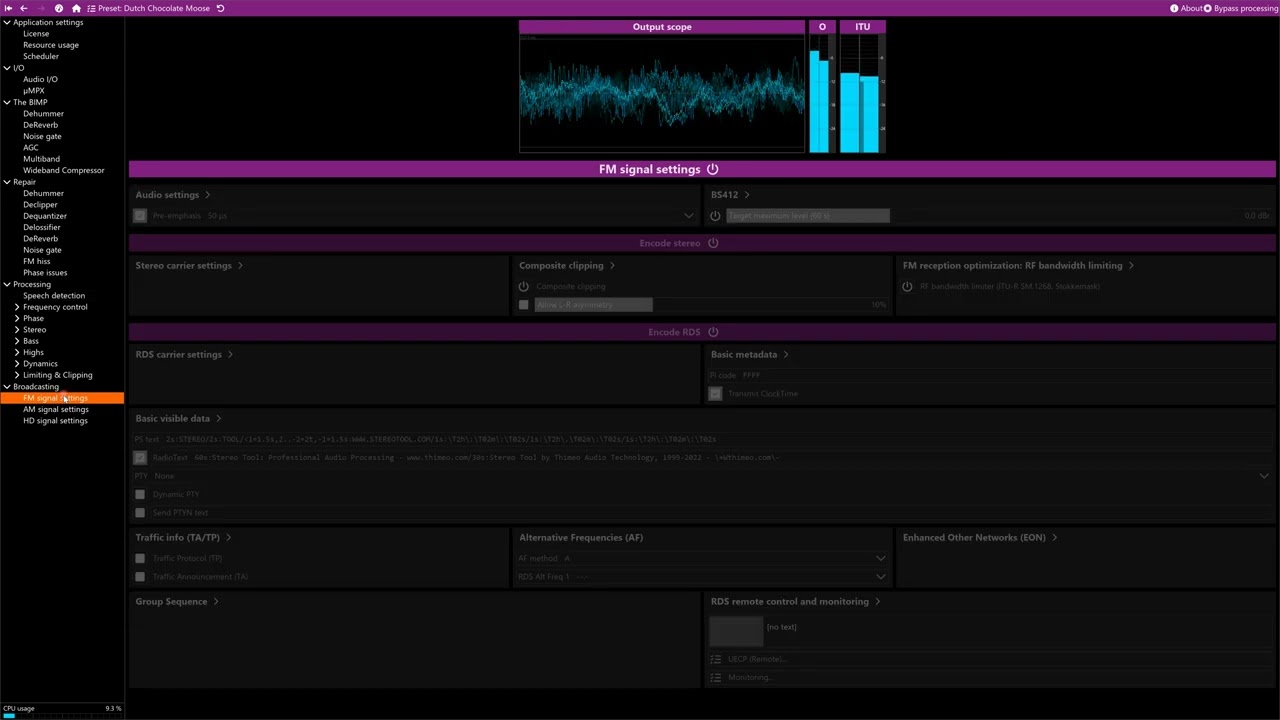Open Audio settings section header
This screenshot has width=1280, height=720.
pyautogui.click(x=173, y=195)
